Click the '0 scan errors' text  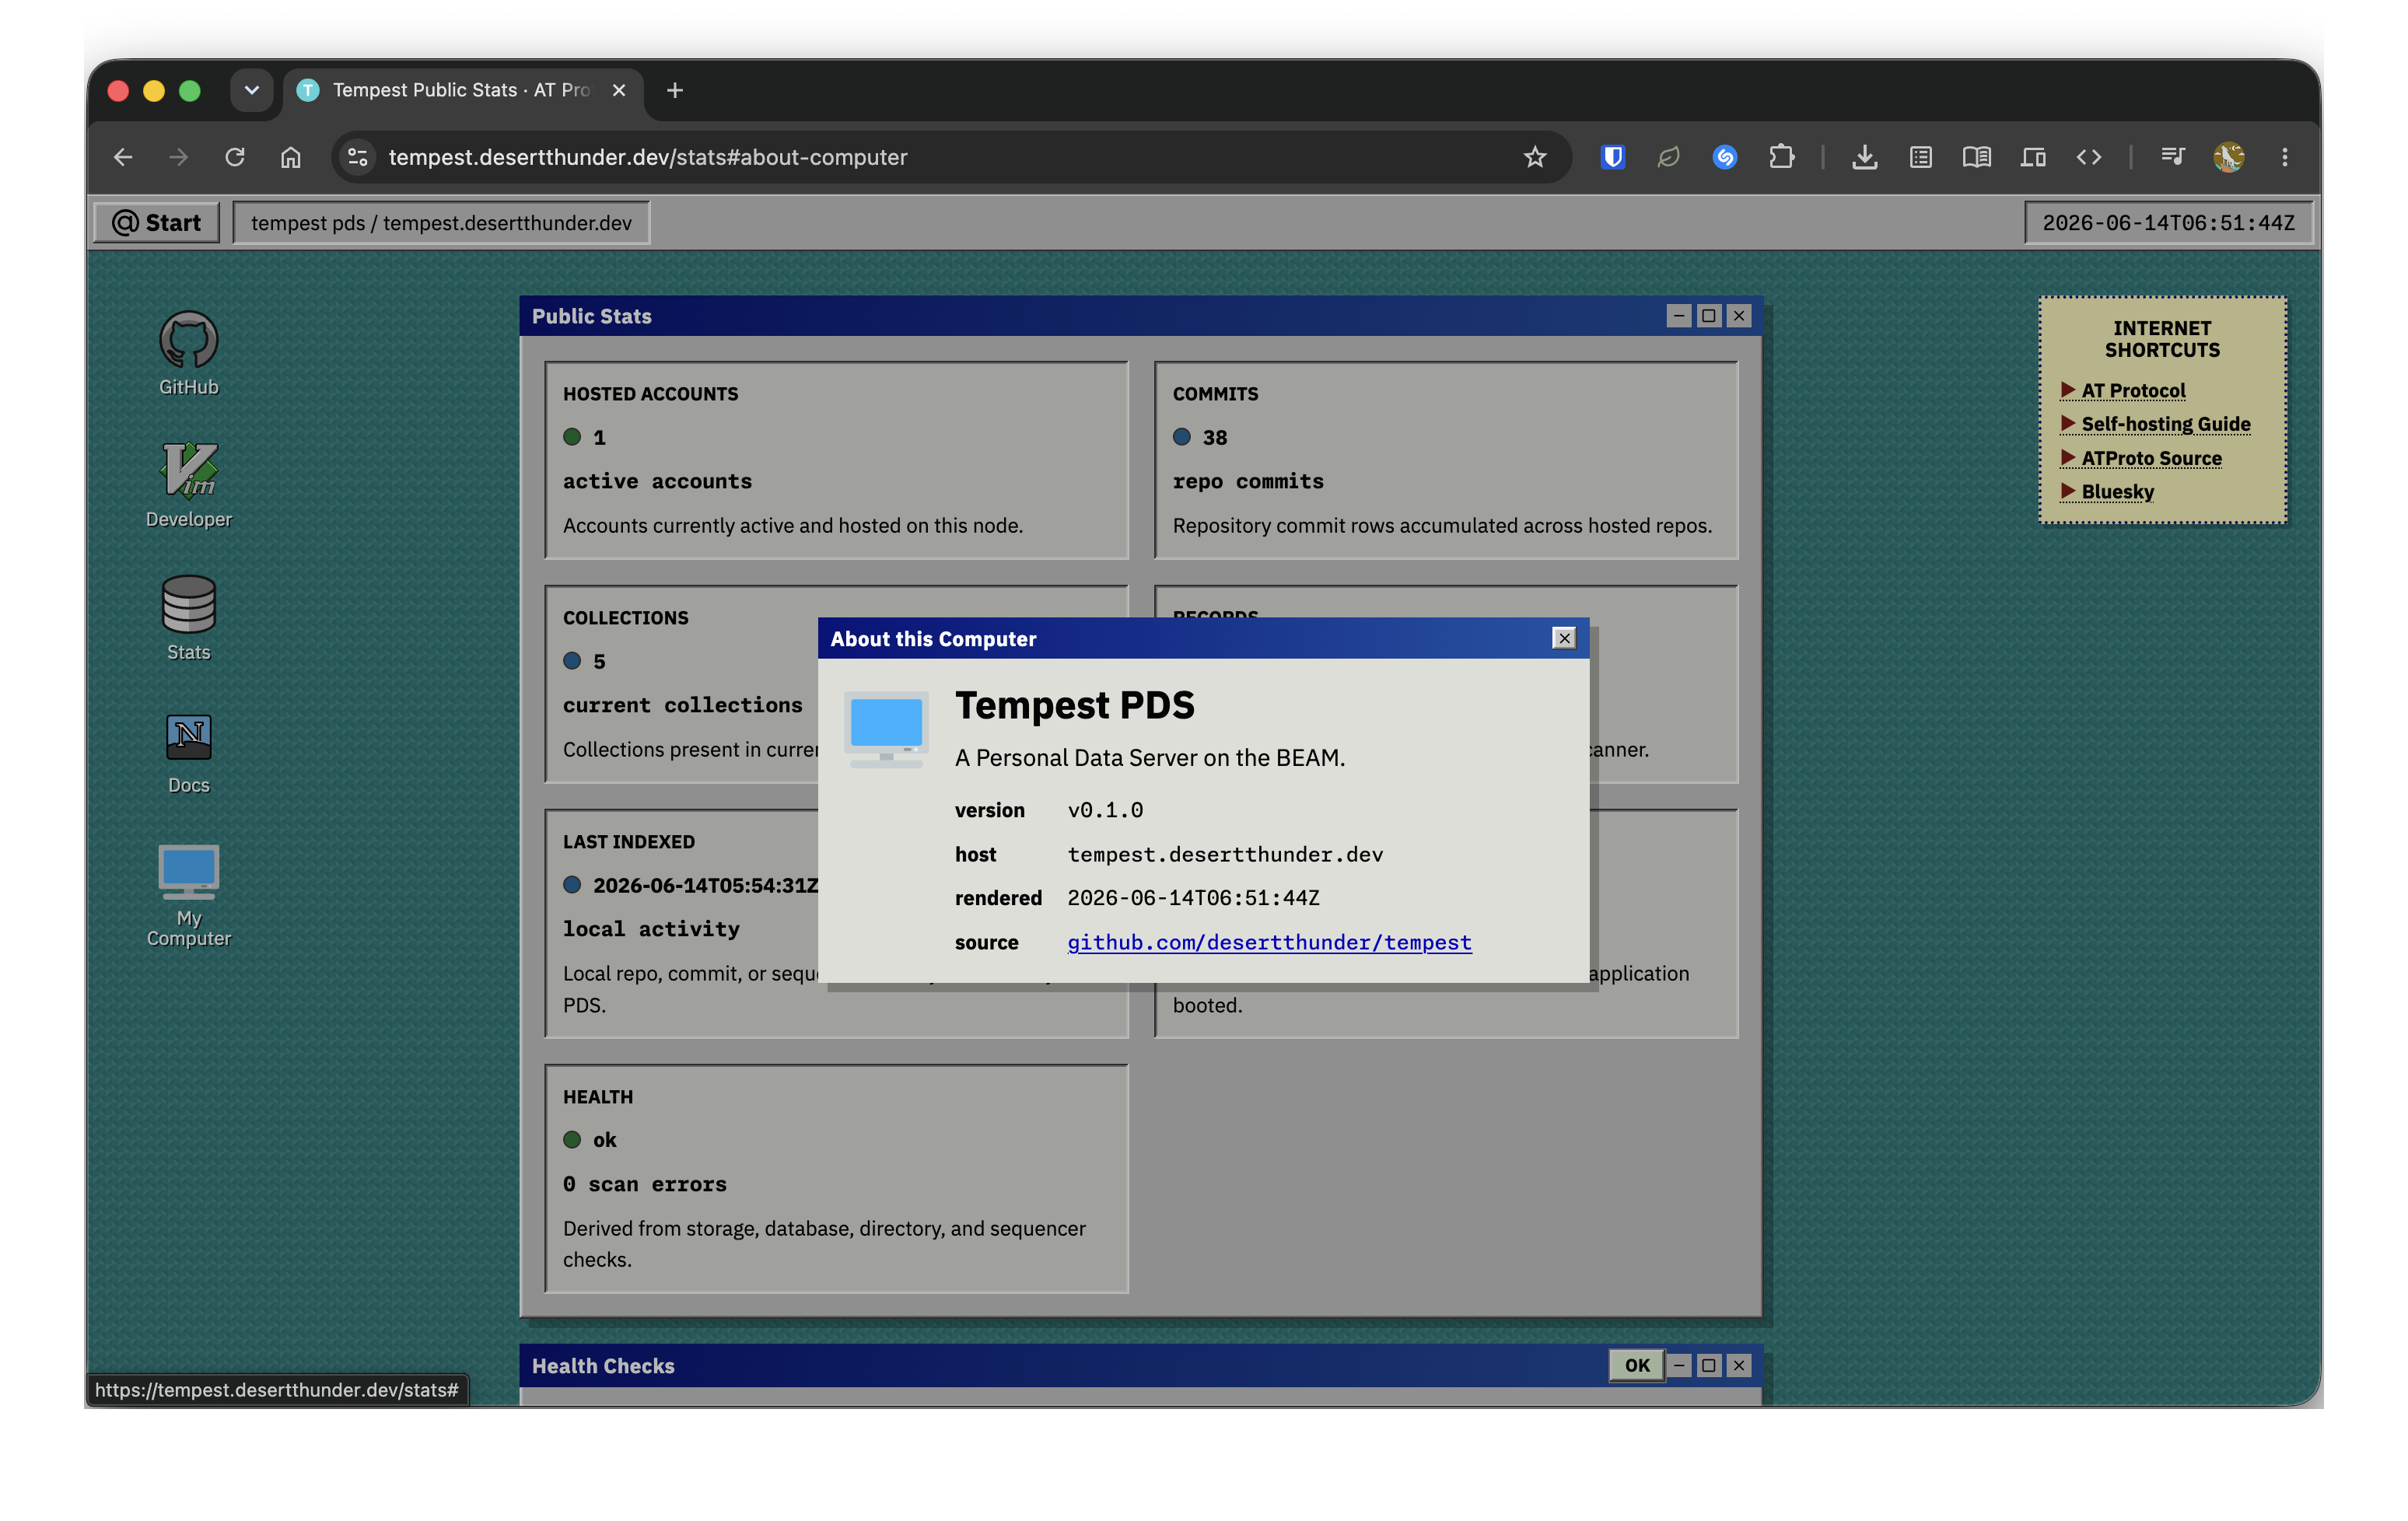(645, 1184)
